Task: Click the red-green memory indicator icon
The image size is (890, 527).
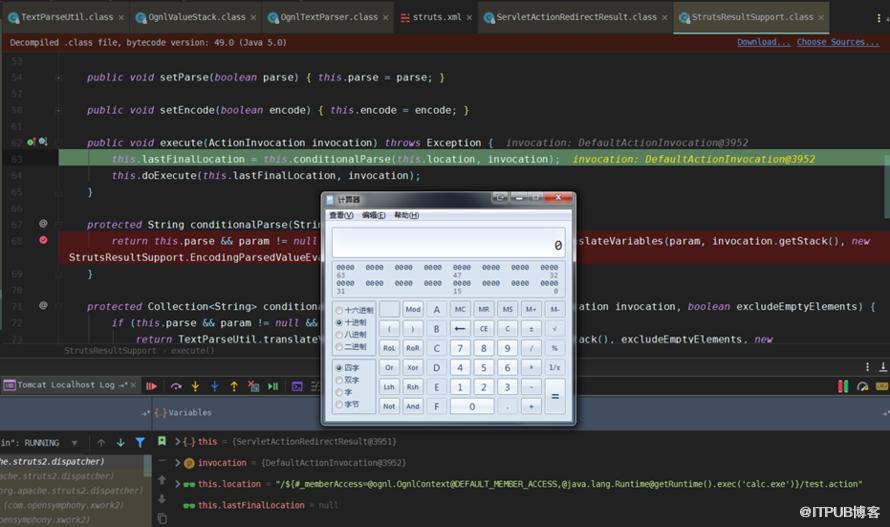Action: click(843, 386)
